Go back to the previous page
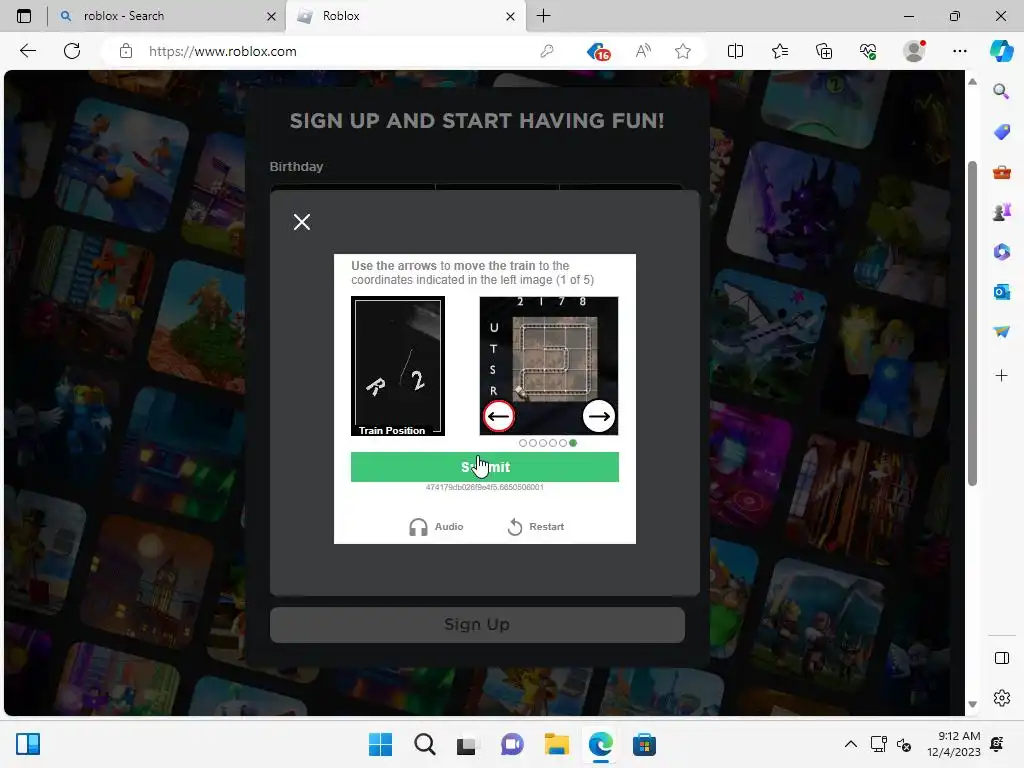The height and width of the screenshot is (768, 1024). (27, 51)
